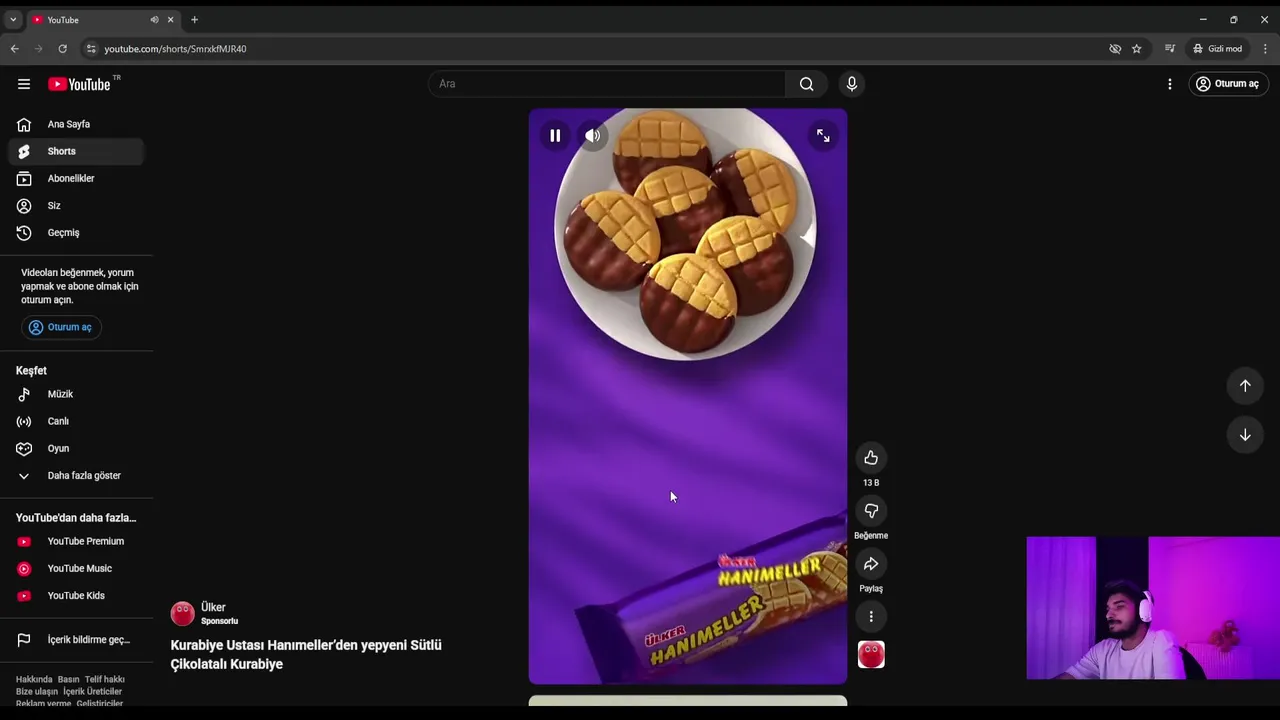Click the Basın footer link

point(68,679)
